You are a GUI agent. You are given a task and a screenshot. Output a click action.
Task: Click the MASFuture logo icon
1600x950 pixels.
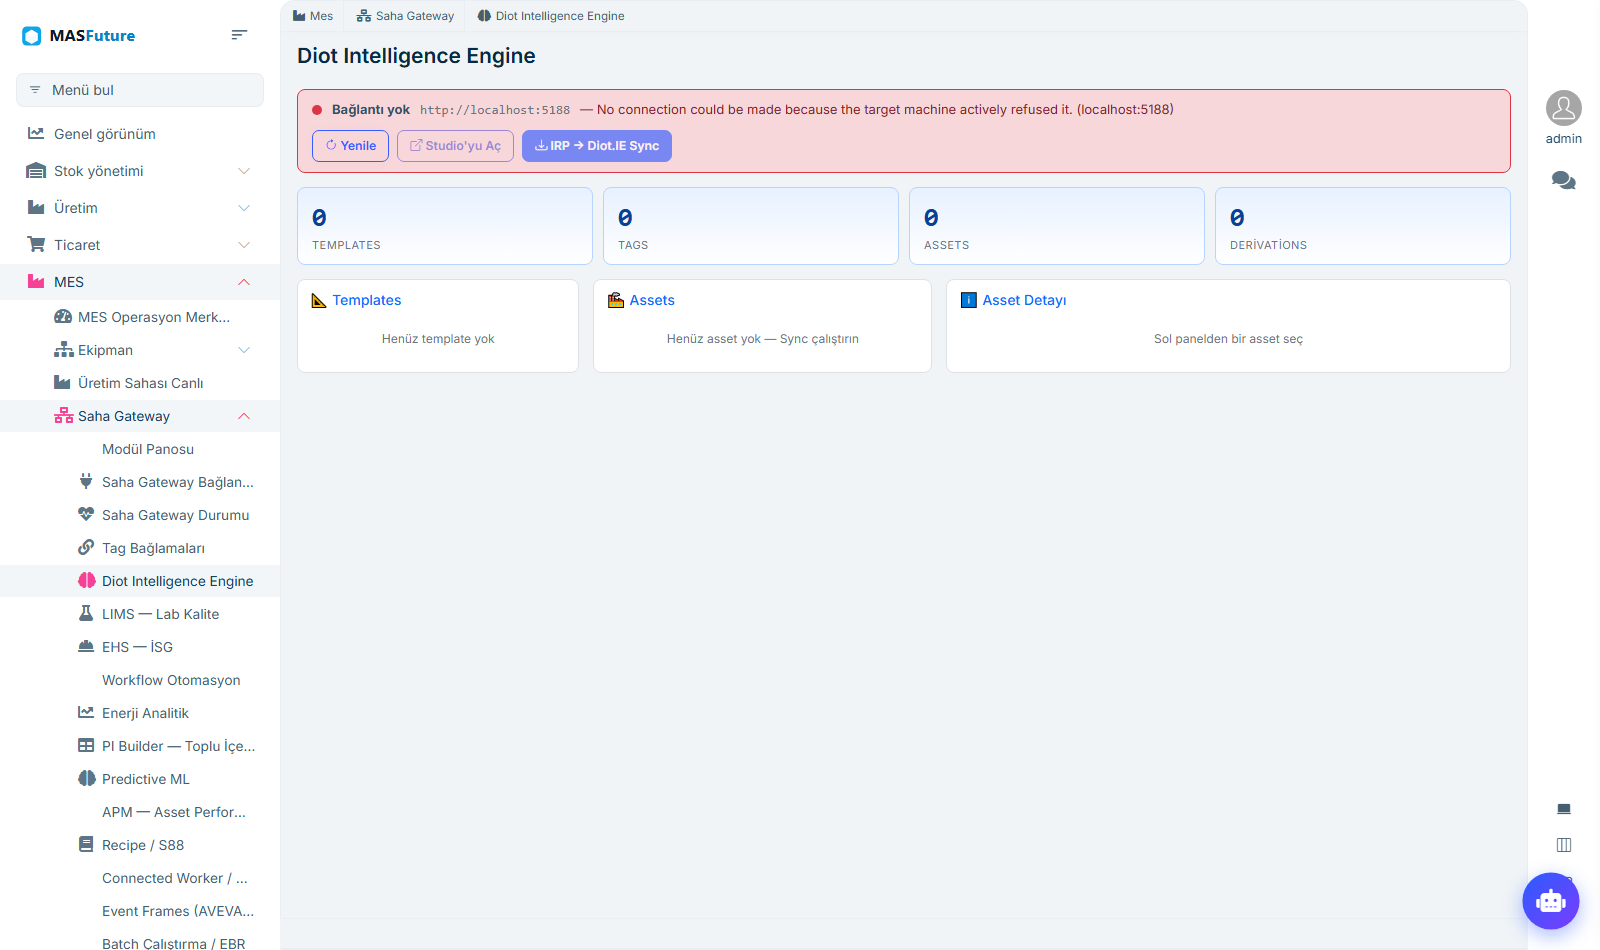[32, 36]
